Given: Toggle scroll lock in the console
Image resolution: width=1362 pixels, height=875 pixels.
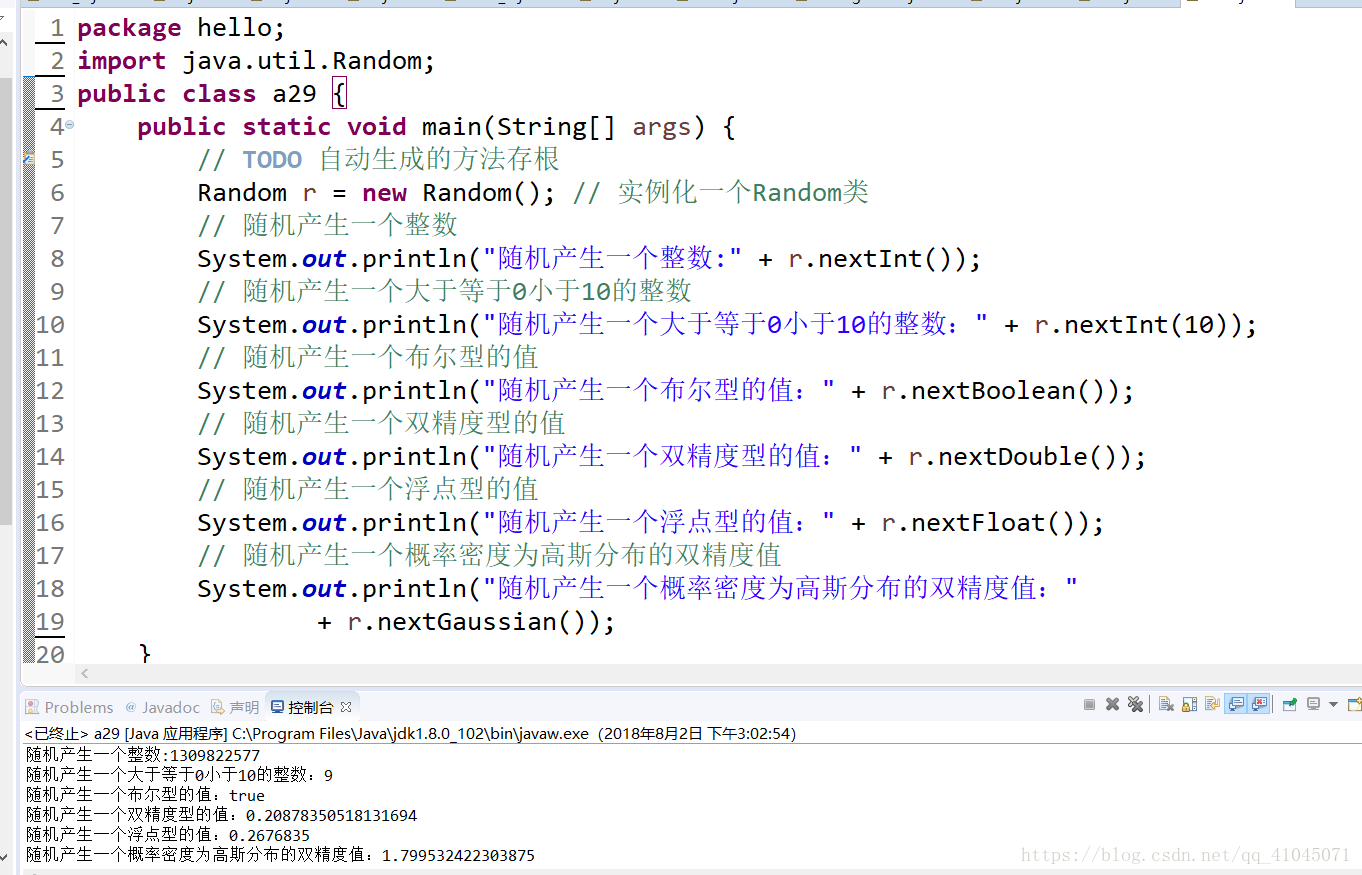Looking at the screenshot, I should pyautogui.click(x=1189, y=704).
